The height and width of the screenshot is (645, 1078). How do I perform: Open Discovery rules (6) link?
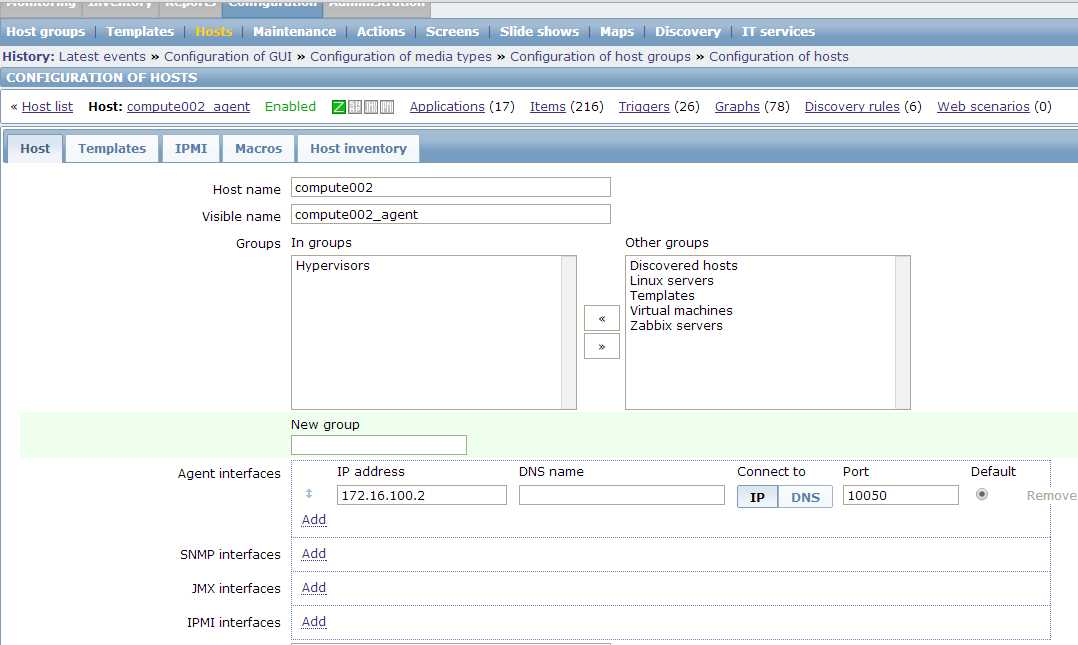click(x=852, y=107)
